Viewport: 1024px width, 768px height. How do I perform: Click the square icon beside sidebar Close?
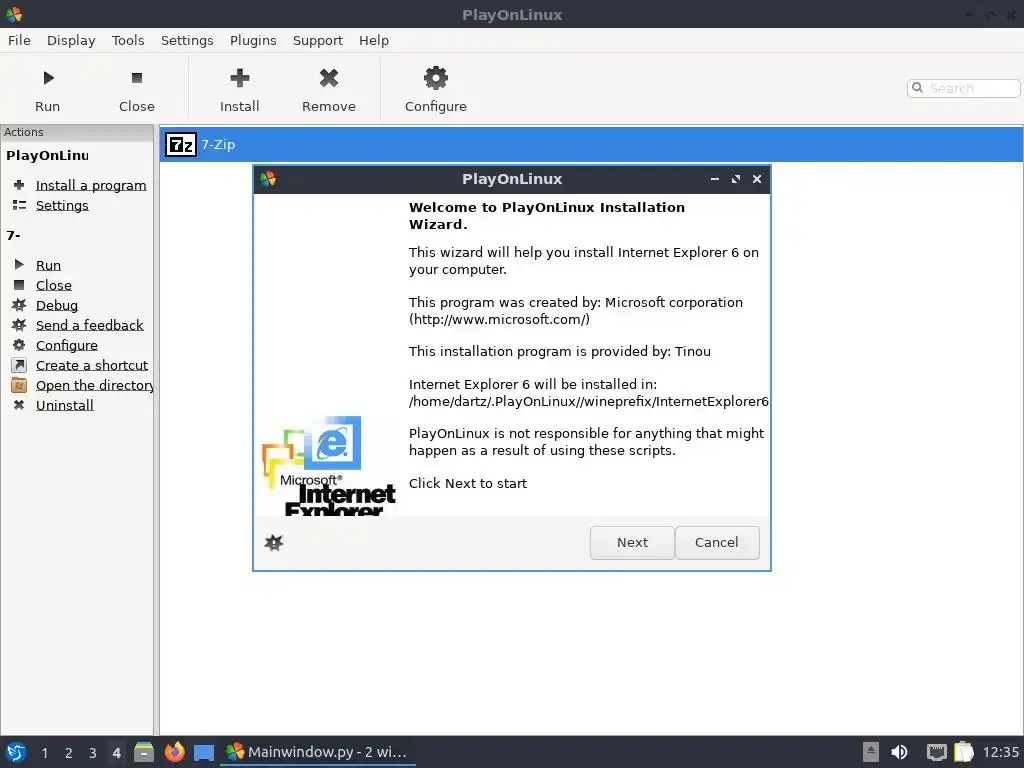pyautogui.click(x=19, y=285)
